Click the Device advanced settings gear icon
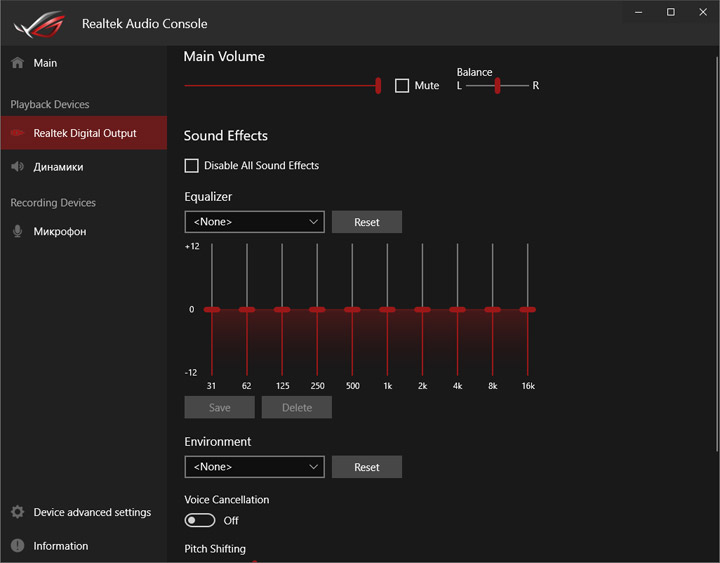 17,512
